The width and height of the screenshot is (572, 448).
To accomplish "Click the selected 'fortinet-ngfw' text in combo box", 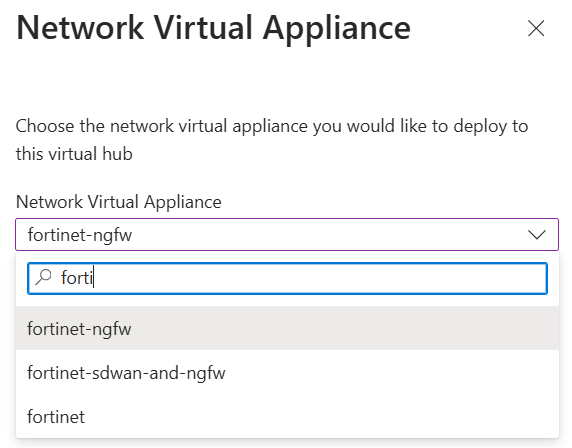I will (x=80, y=235).
